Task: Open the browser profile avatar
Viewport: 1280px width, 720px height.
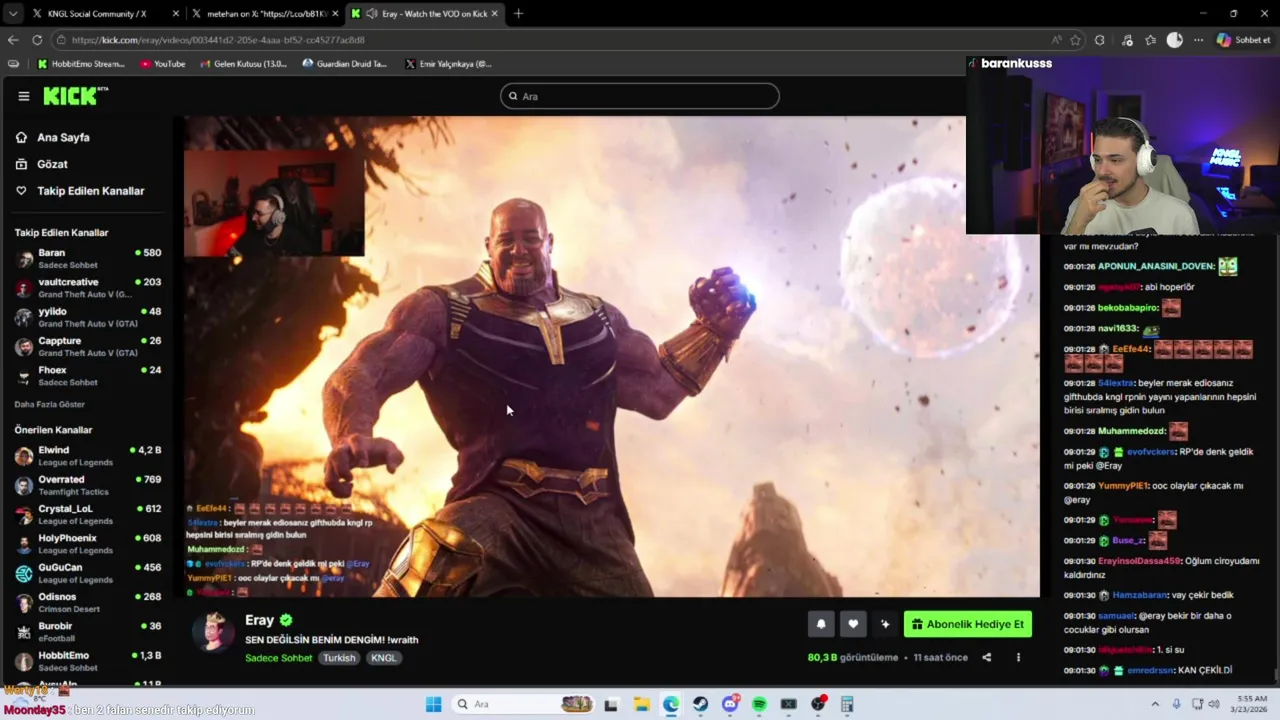Action: tap(1175, 40)
